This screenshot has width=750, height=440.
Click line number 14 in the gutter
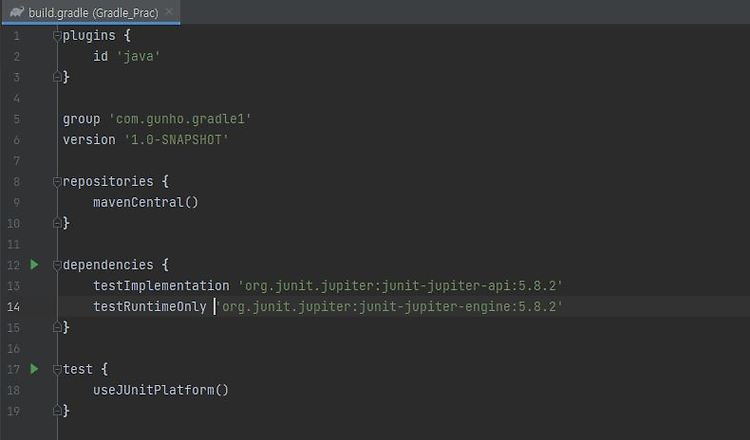(x=13, y=307)
